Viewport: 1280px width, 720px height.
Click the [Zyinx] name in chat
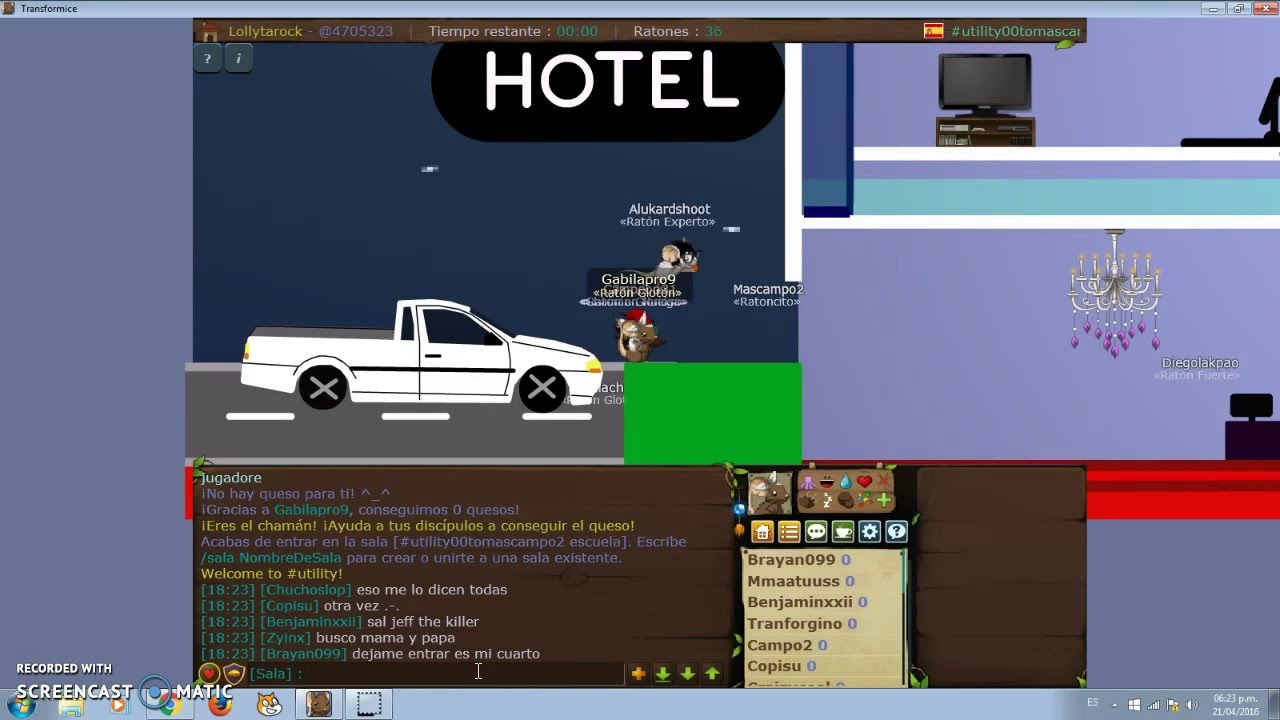tap(286, 638)
